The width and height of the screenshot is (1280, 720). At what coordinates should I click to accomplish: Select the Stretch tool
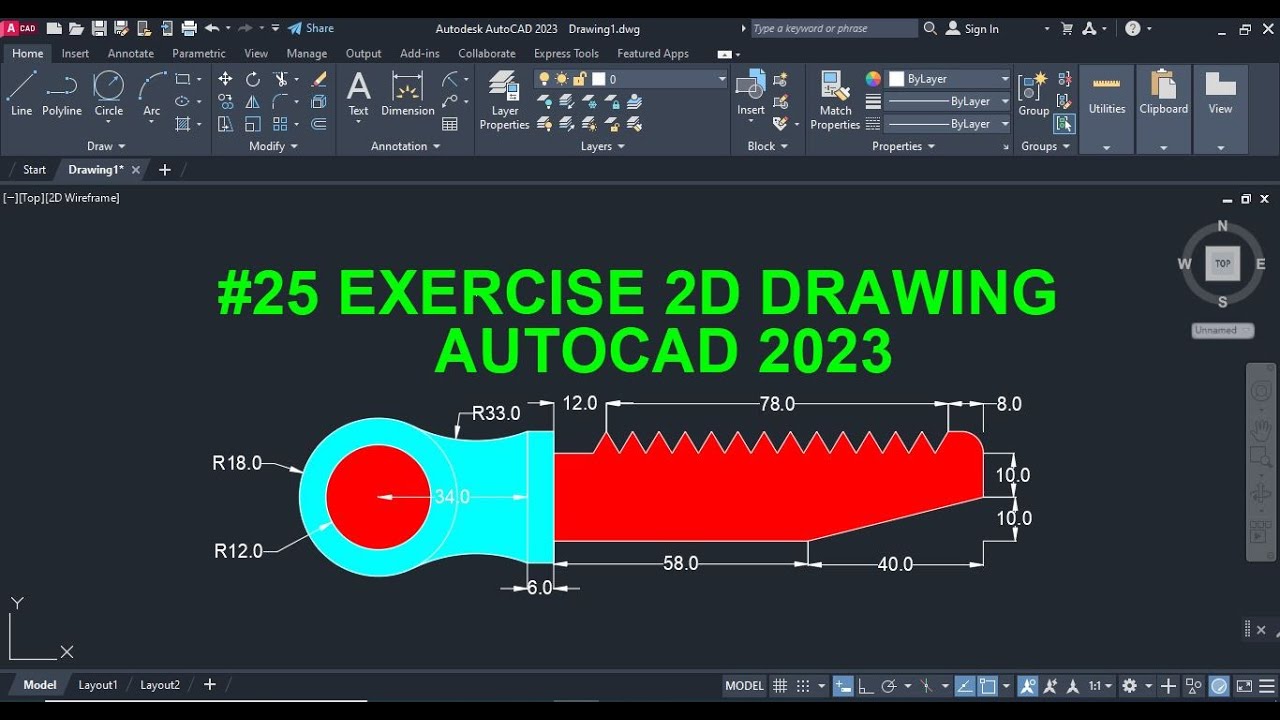pyautogui.click(x=225, y=124)
